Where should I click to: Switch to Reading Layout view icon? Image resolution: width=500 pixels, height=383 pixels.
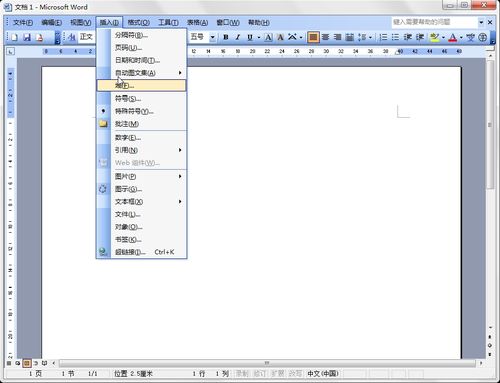click(x=44, y=363)
